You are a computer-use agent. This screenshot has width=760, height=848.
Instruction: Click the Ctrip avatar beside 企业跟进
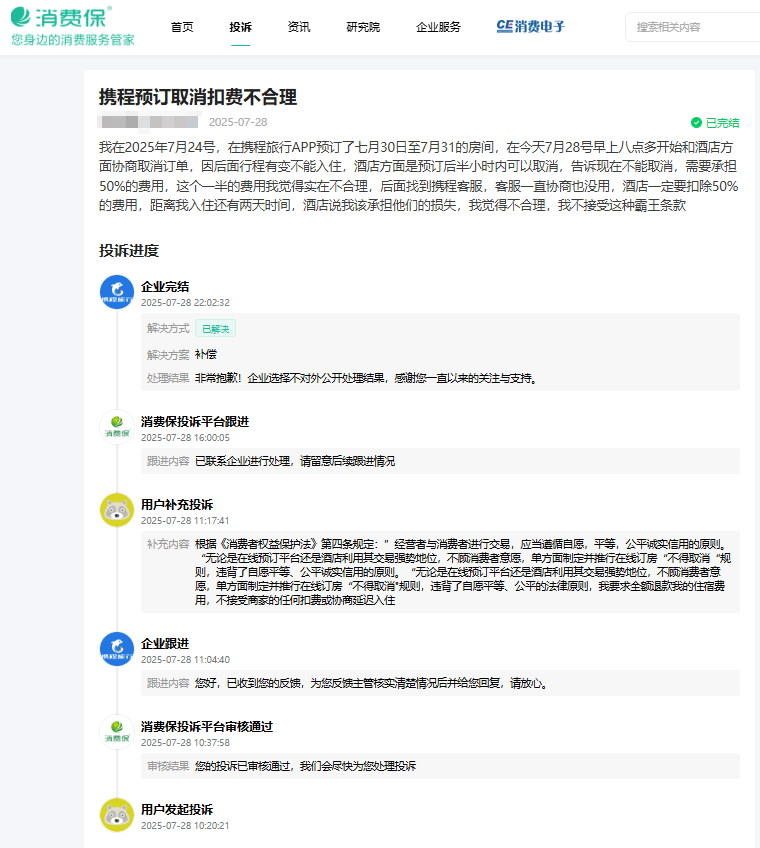tap(117, 649)
